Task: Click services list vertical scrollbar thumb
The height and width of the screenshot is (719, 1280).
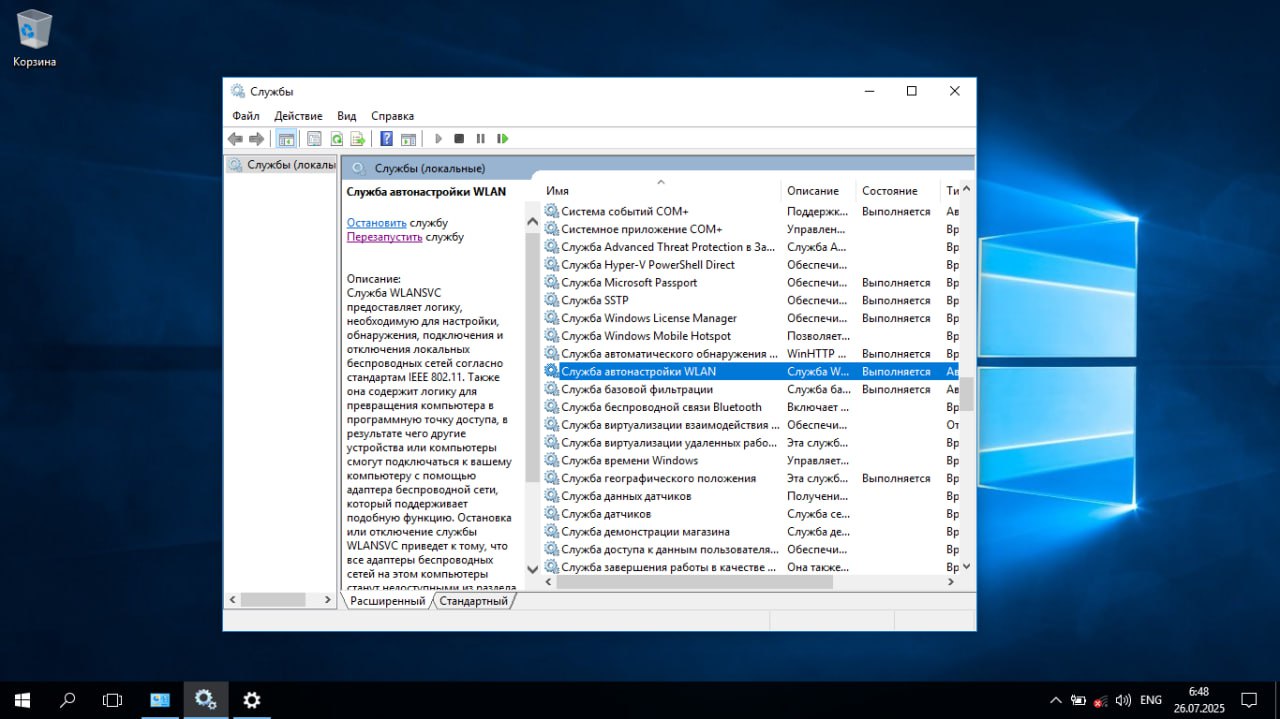Action: point(967,395)
